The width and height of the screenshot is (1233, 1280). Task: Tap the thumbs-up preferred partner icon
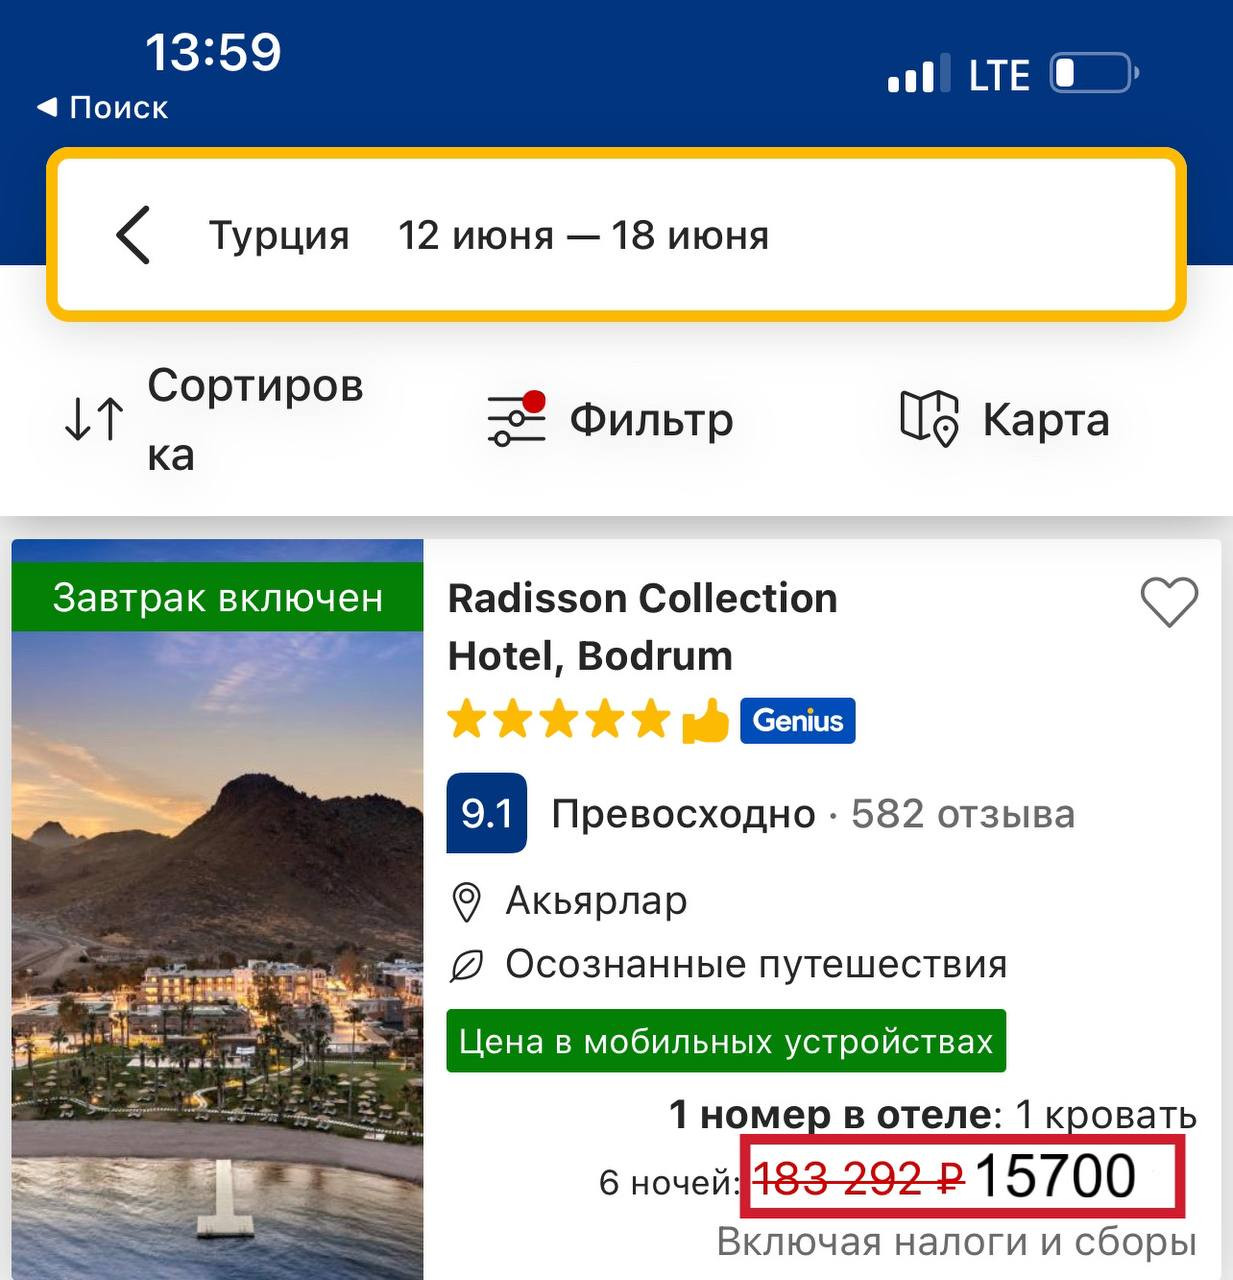[706, 721]
